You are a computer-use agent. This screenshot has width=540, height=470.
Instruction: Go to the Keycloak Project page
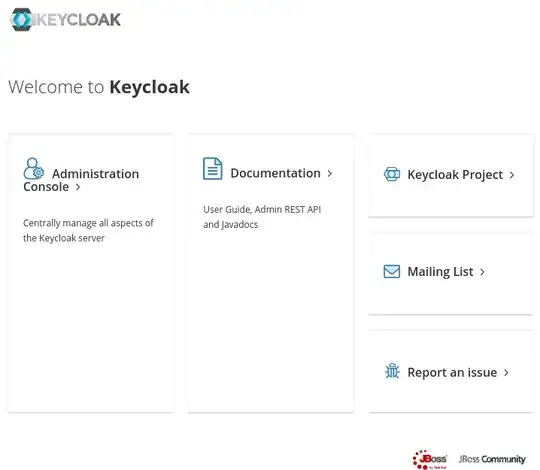(x=455, y=175)
